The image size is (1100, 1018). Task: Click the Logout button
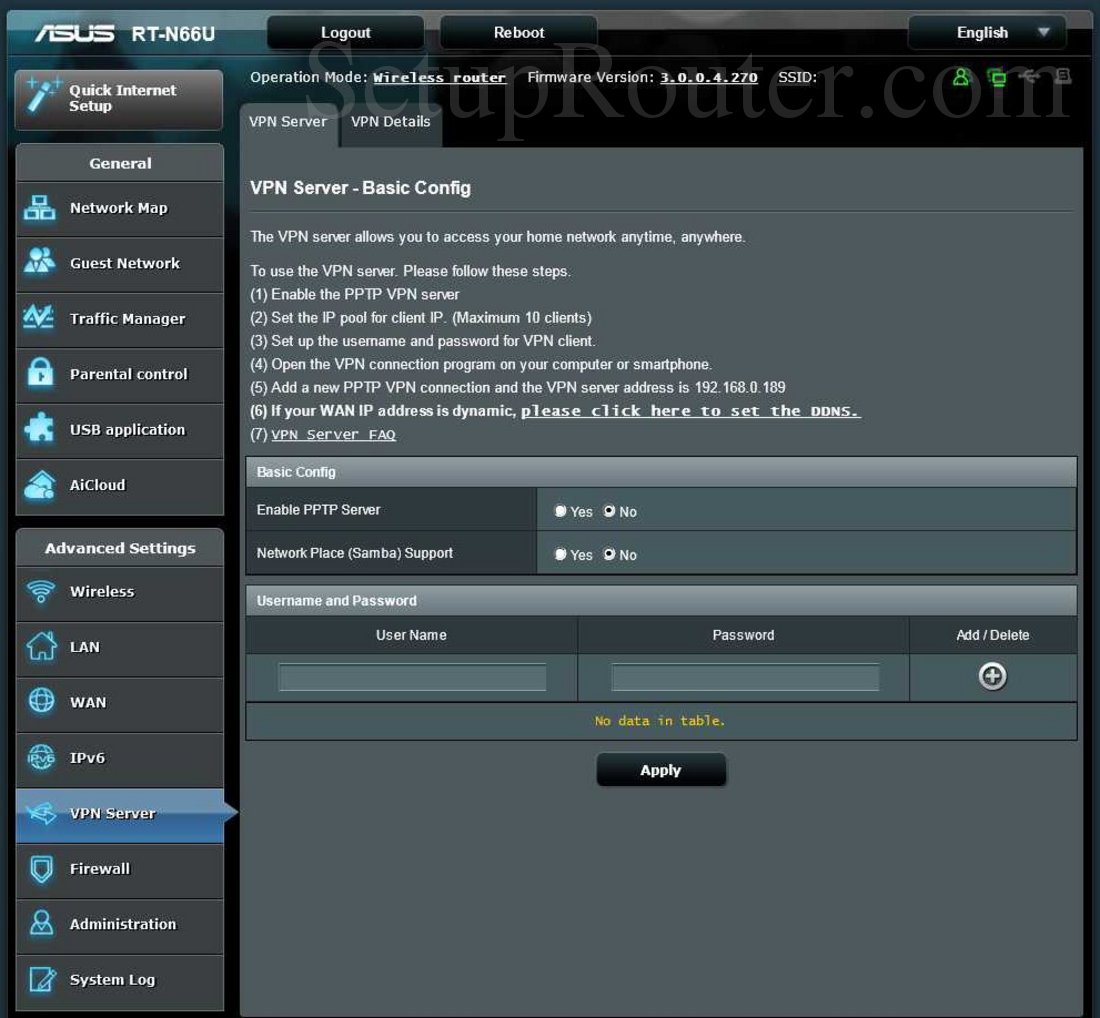coord(345,32)
